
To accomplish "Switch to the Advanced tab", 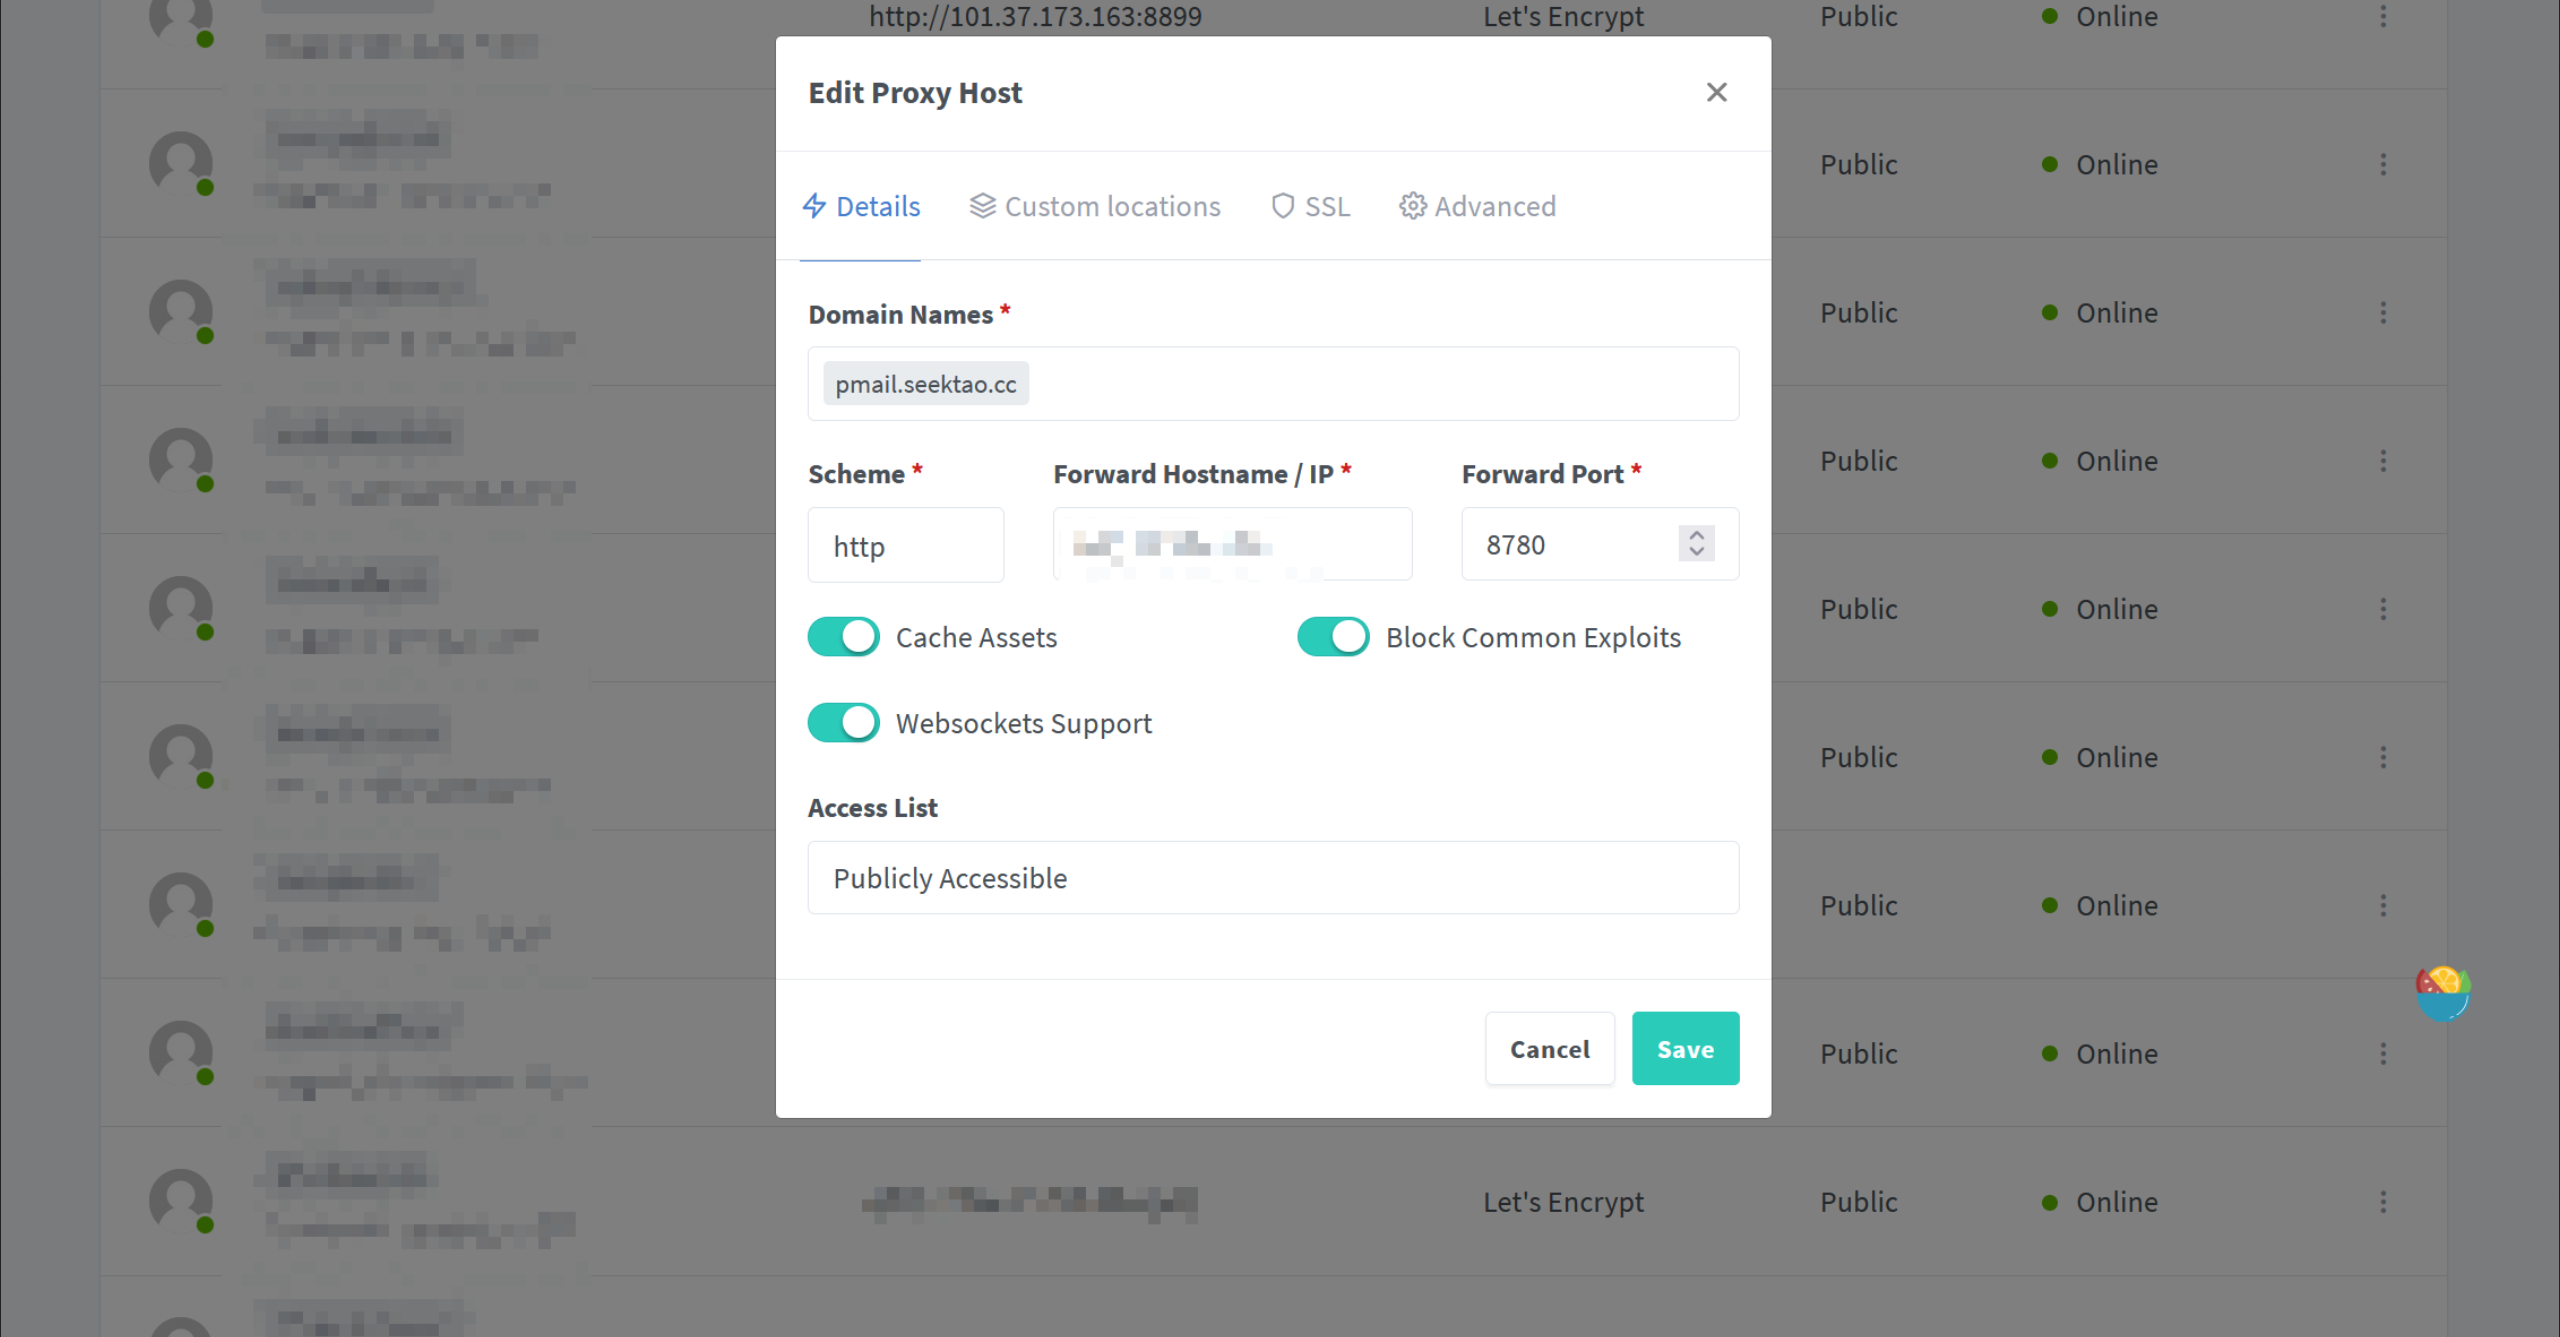I will [1476, 206].
